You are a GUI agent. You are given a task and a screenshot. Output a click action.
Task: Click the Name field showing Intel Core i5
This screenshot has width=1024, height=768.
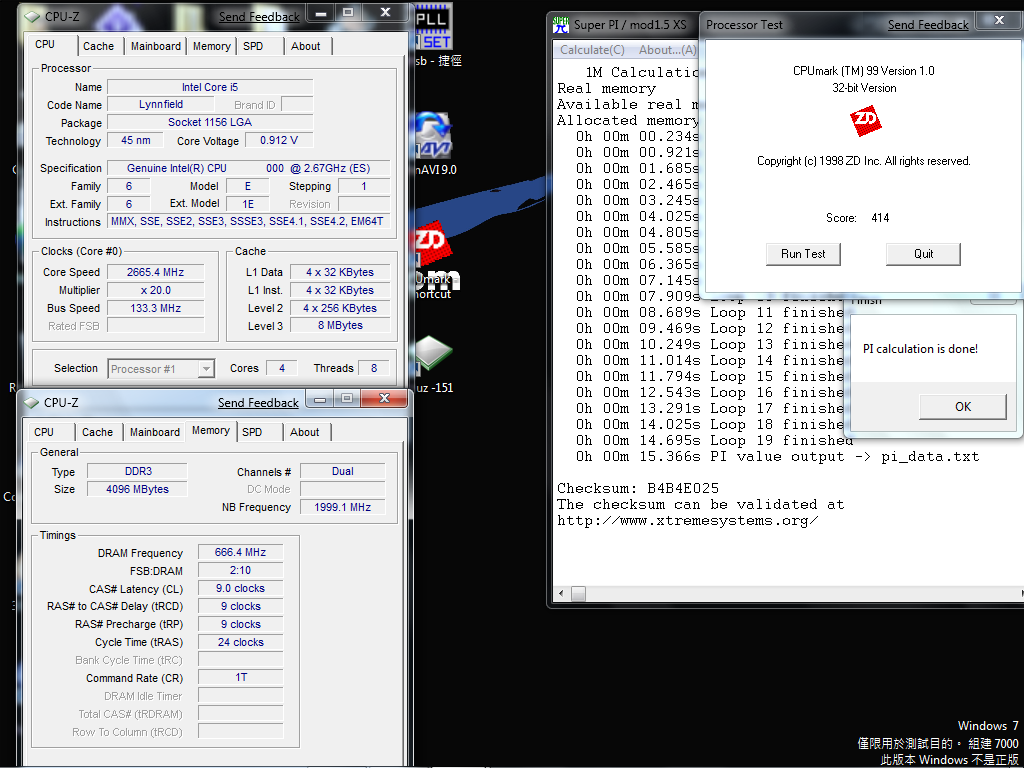[210, 88]
